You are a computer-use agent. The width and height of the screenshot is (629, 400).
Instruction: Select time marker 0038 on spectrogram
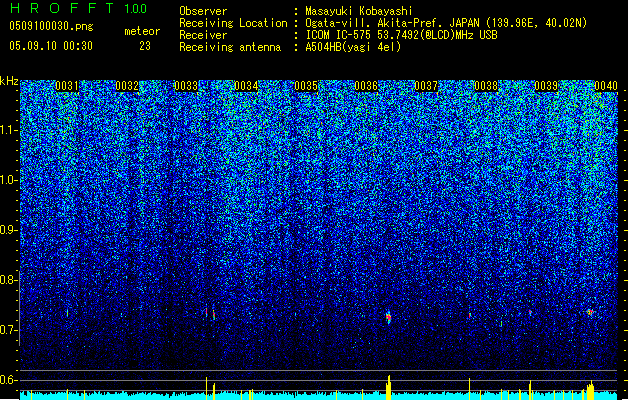pos(486,86)
